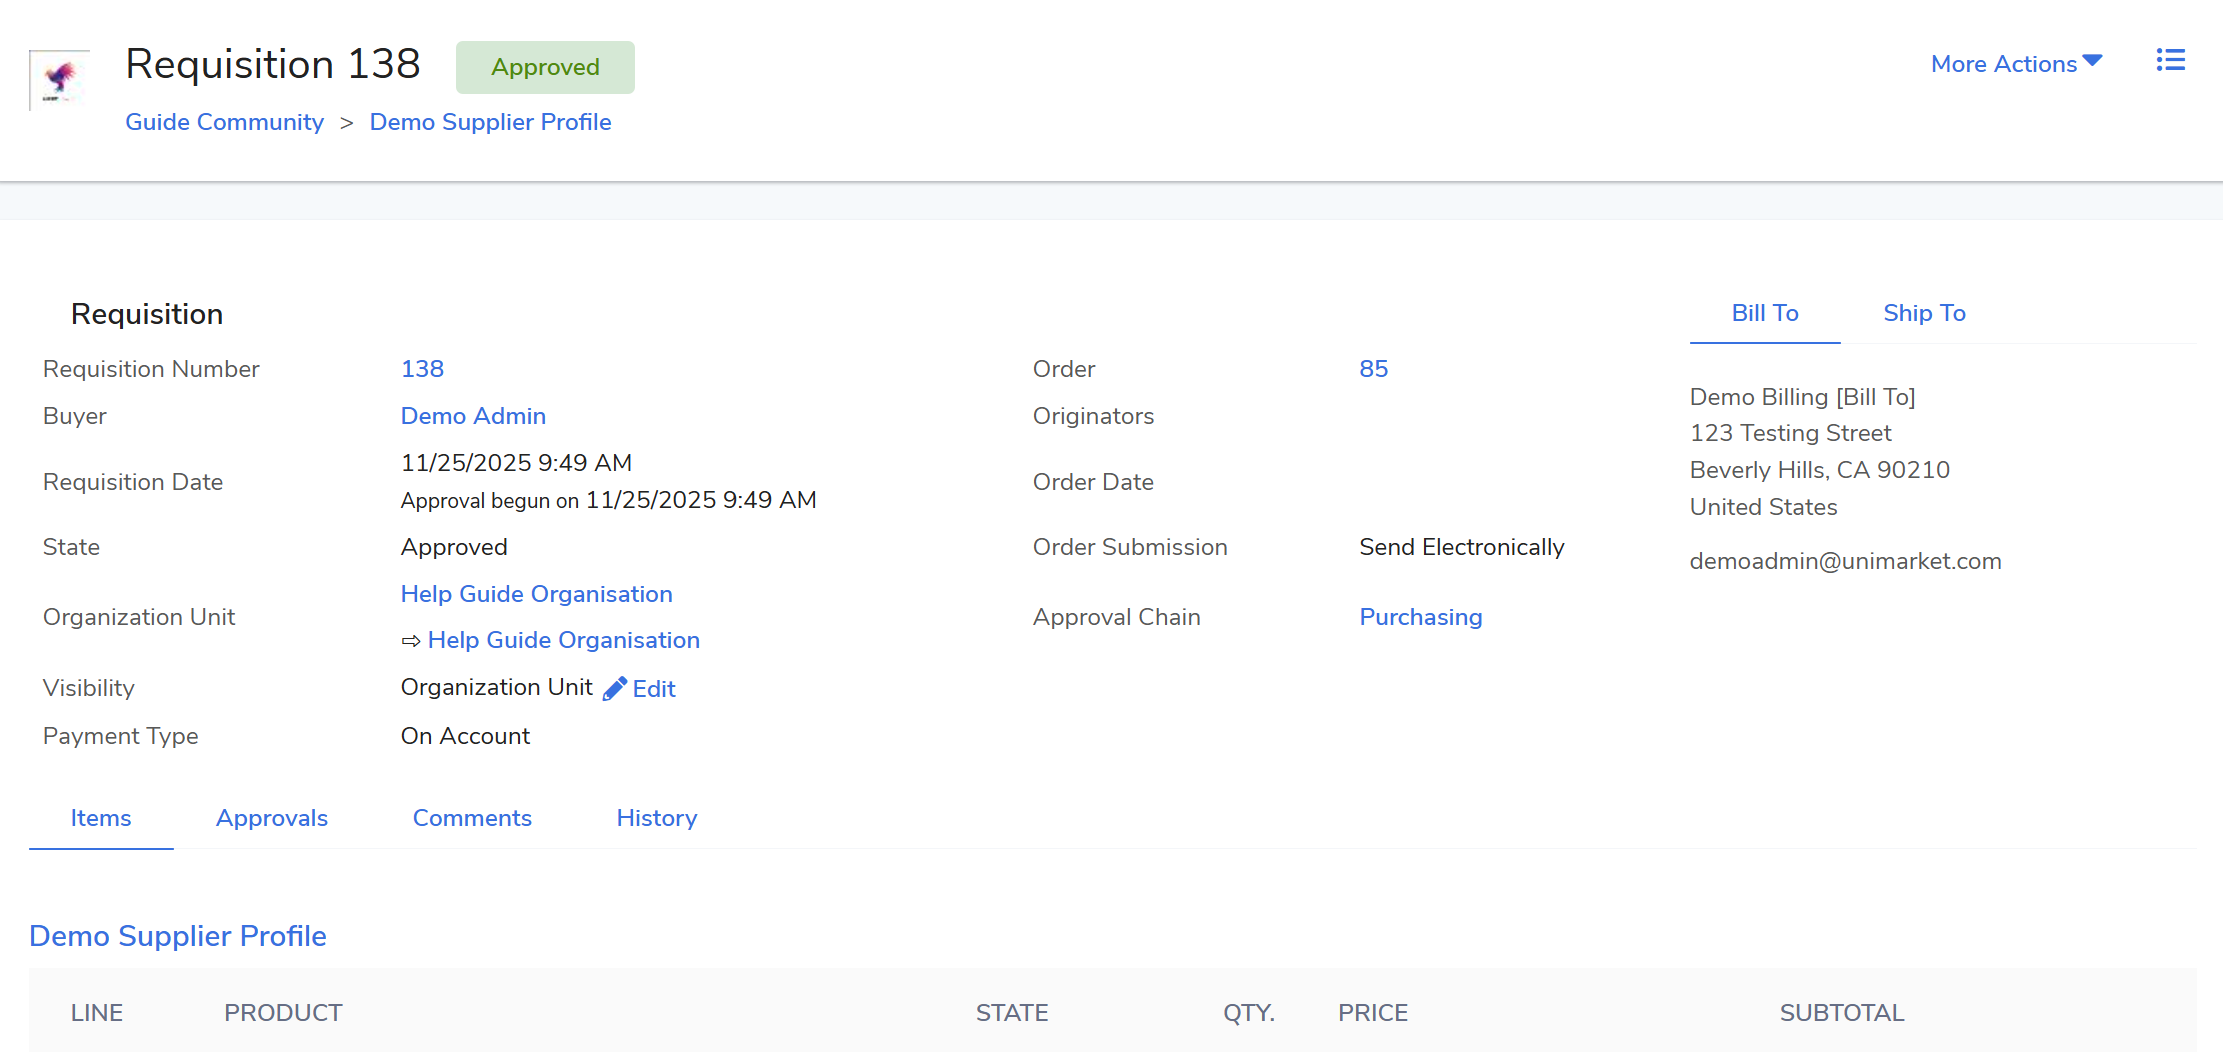Viewport: 2223px width, 1052px height.
Task: Open Demo Supplier Profile section heading
Action: coord(178,936)
